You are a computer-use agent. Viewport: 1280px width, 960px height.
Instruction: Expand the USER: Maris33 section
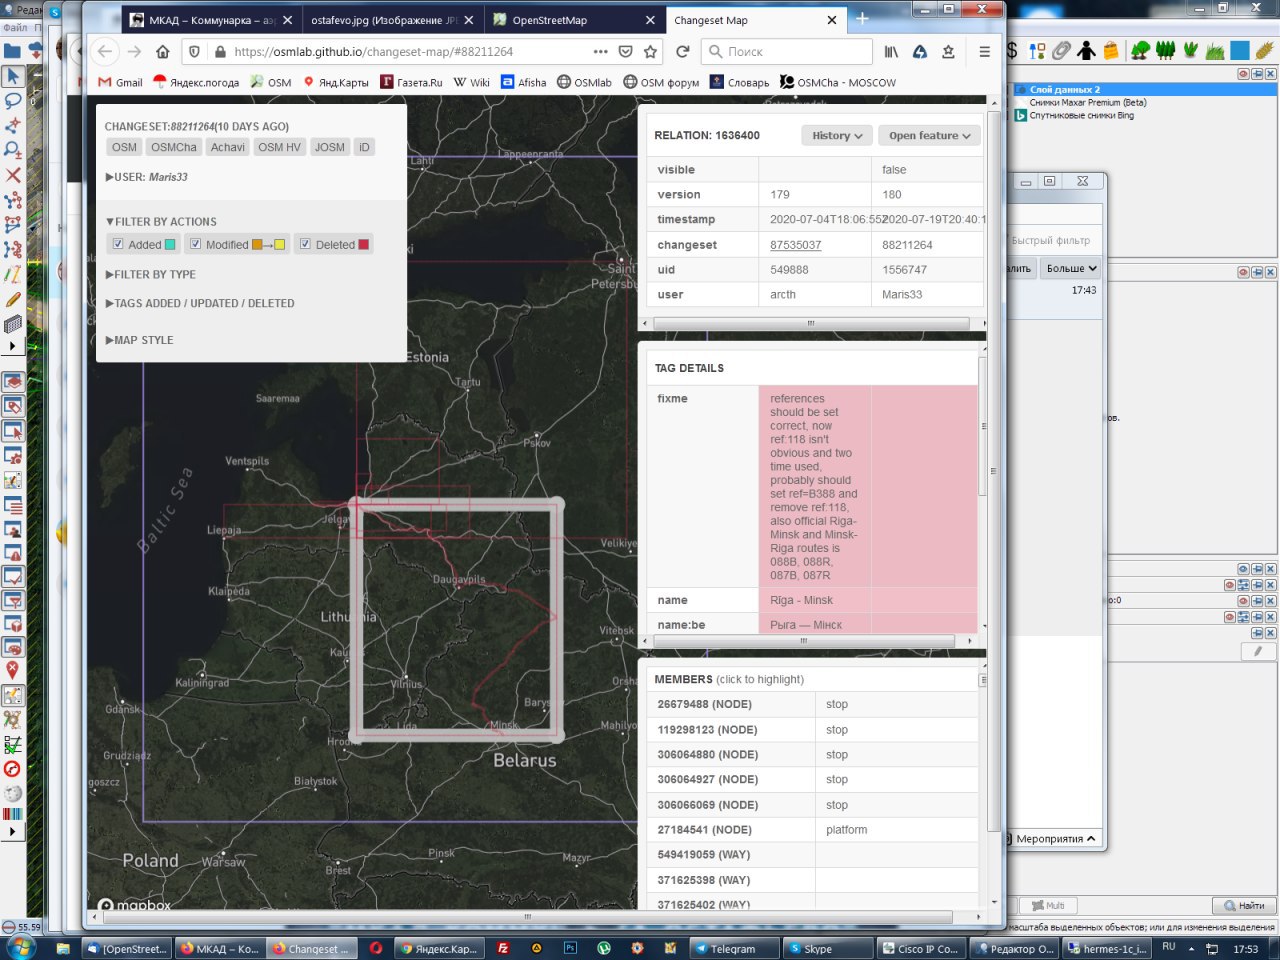coord(147,177)
